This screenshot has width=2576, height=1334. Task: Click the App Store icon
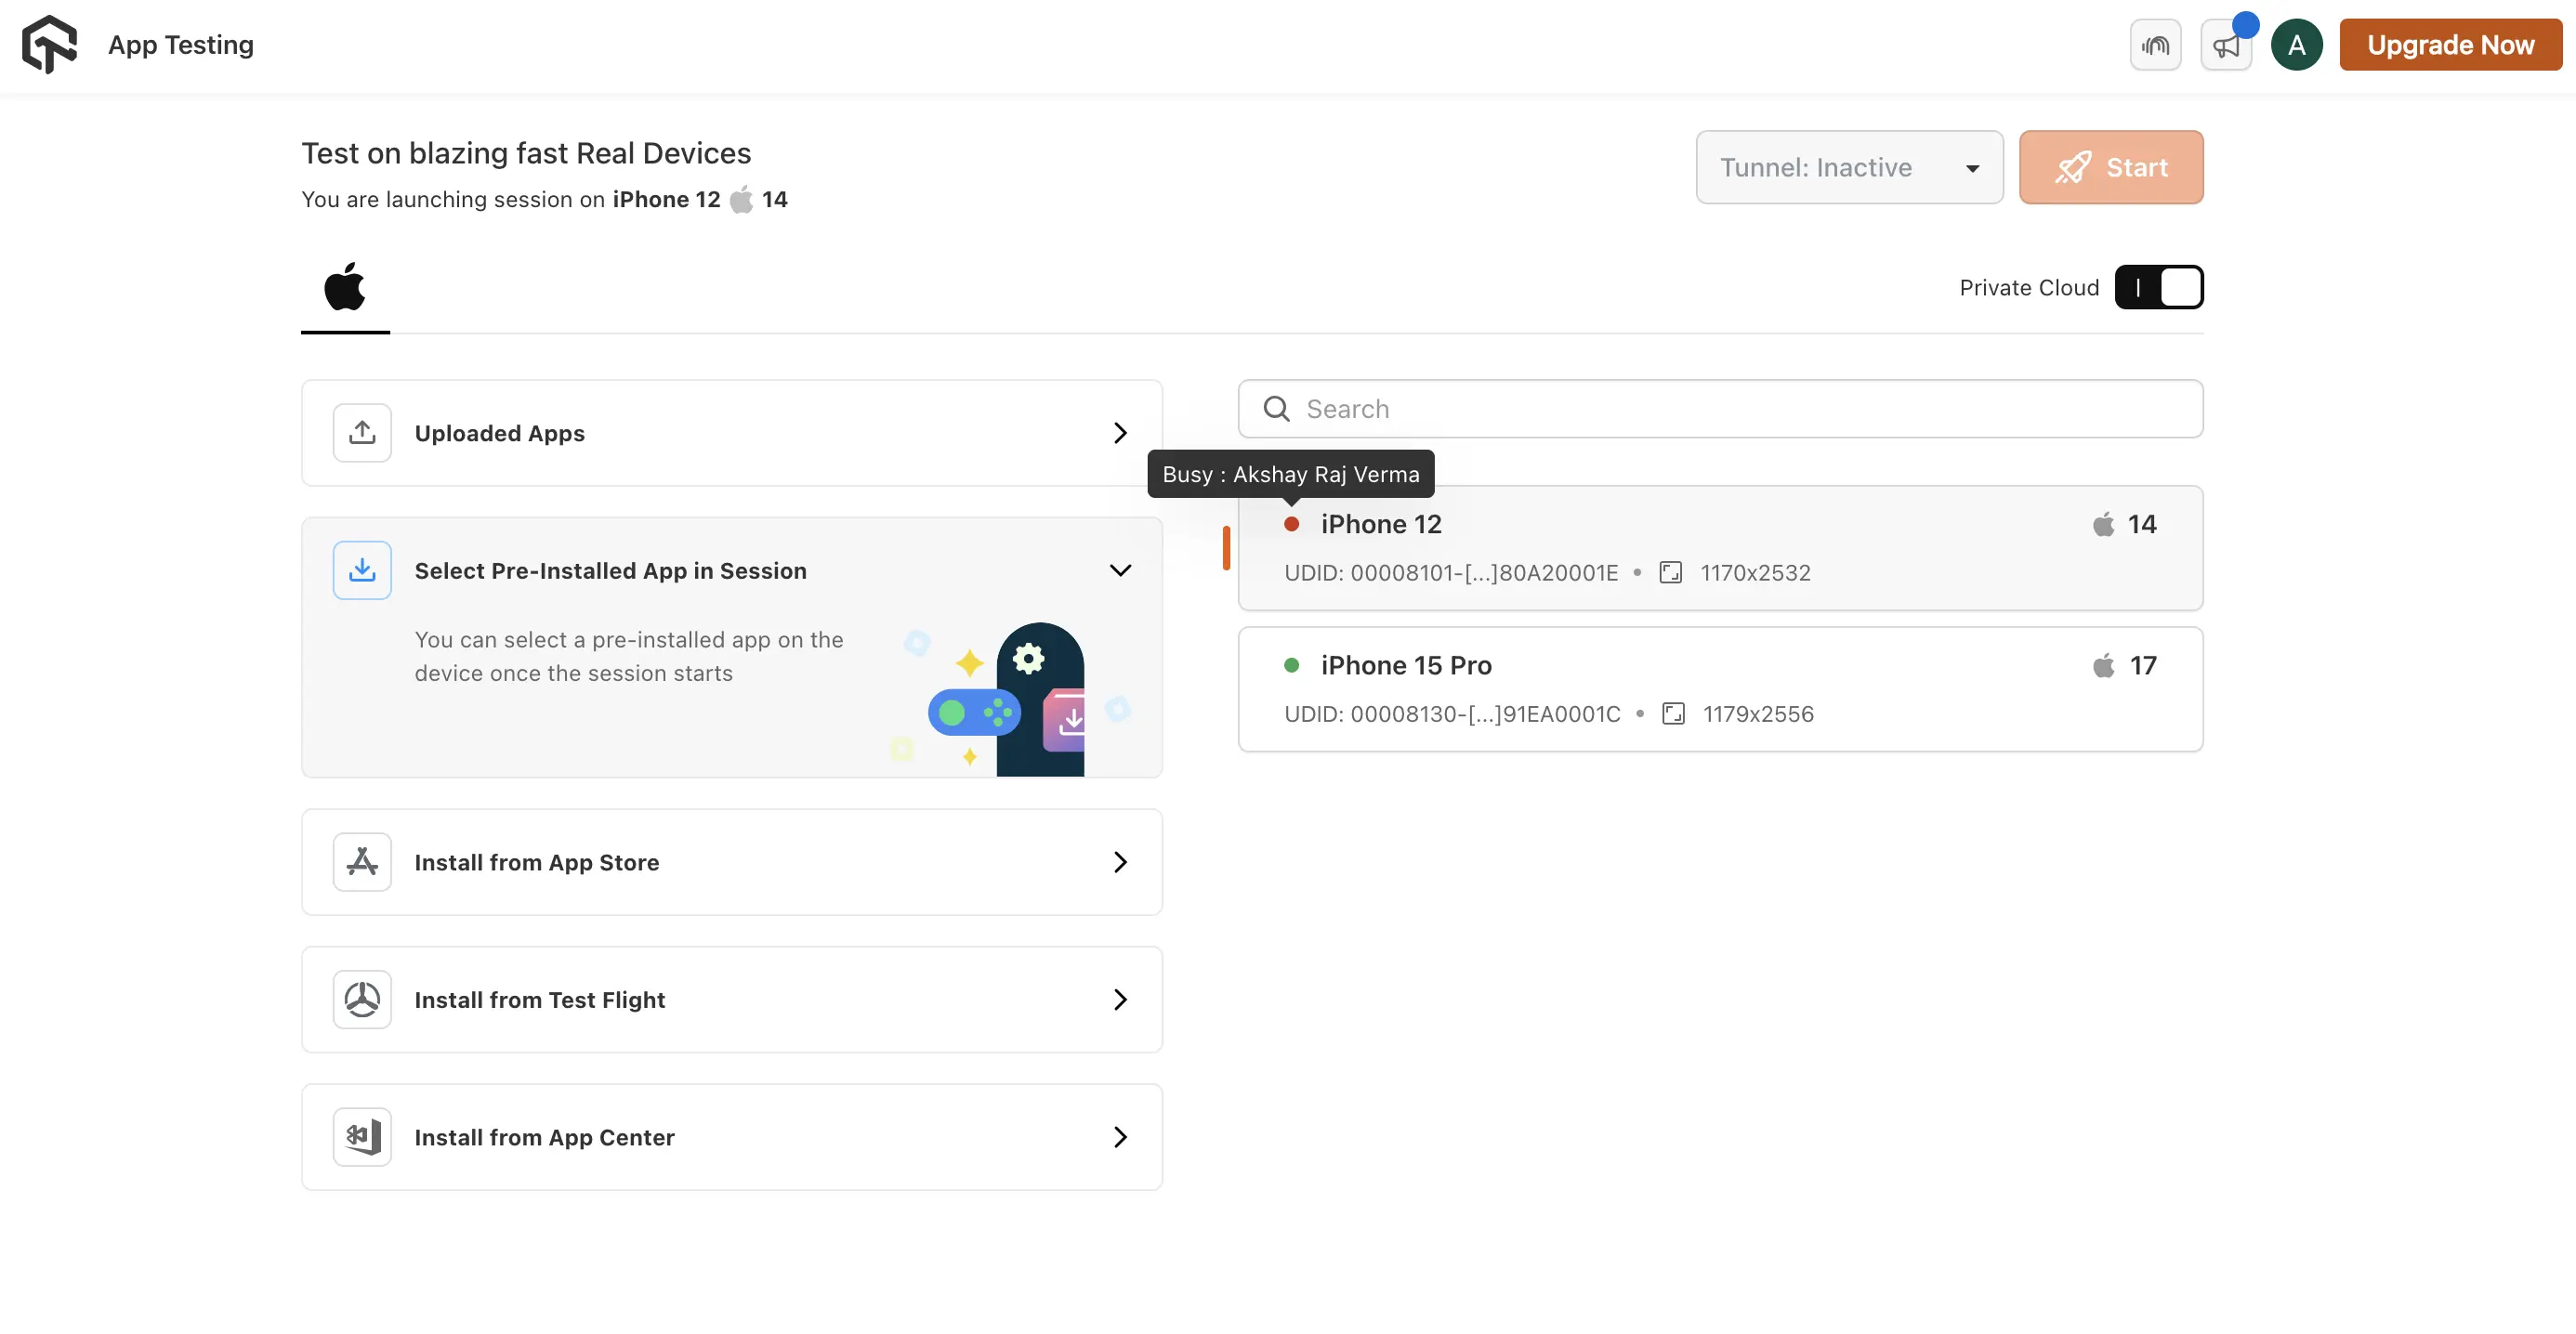coord(362,862)
